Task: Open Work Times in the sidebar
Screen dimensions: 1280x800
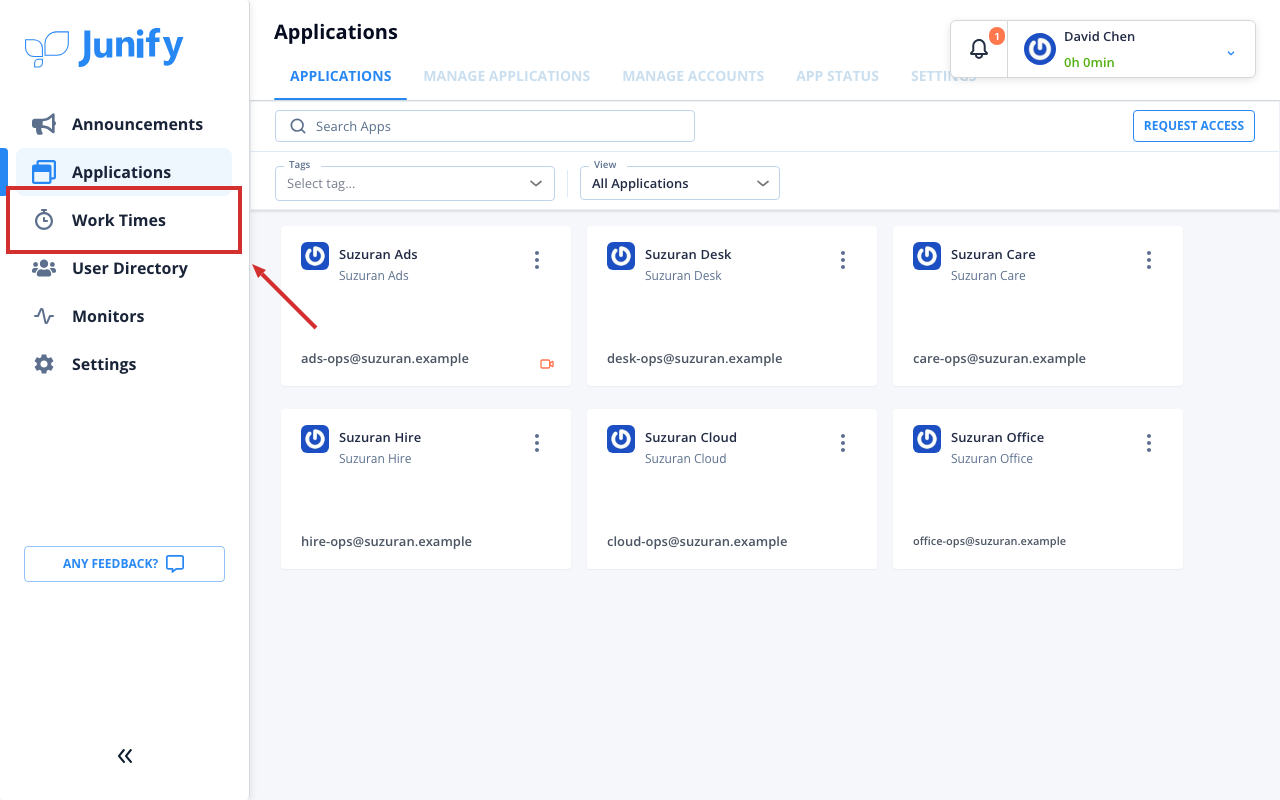Action: pyautogui.click(x=124, y=220)
